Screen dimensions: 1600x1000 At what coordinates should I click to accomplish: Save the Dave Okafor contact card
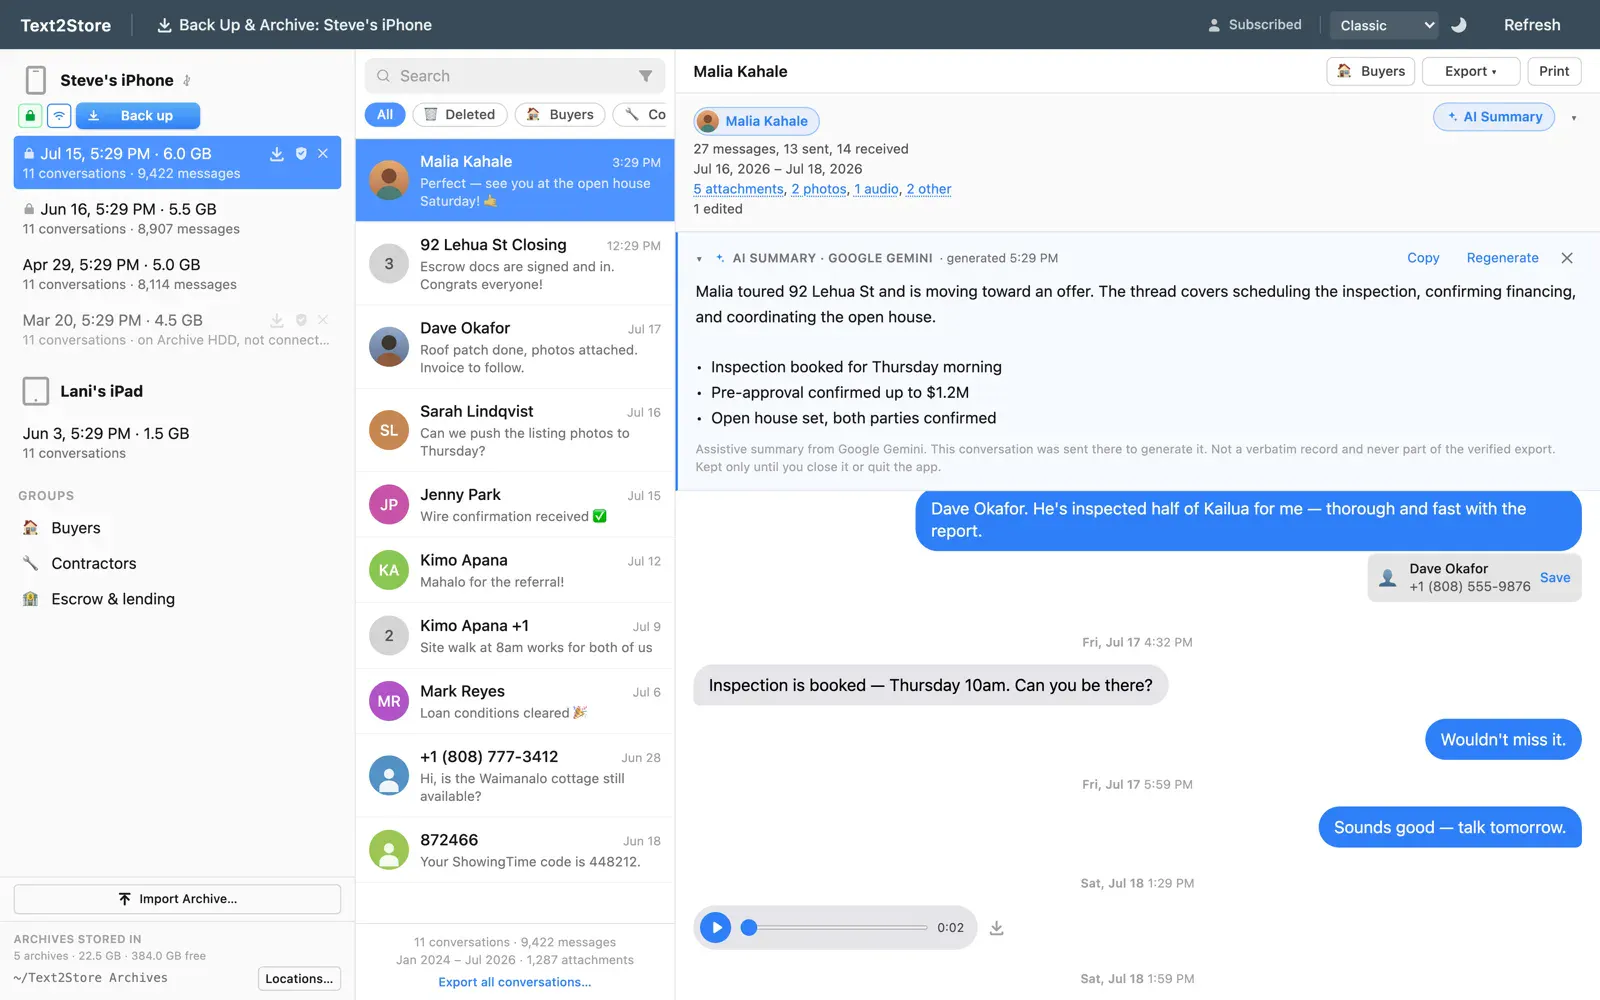(1555, 578)
